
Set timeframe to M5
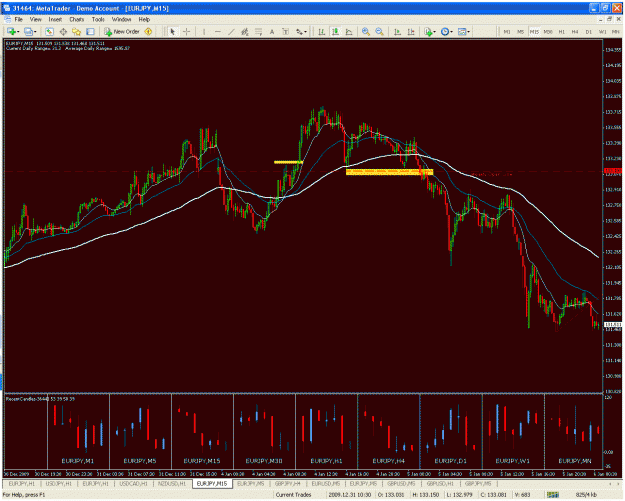521,31
